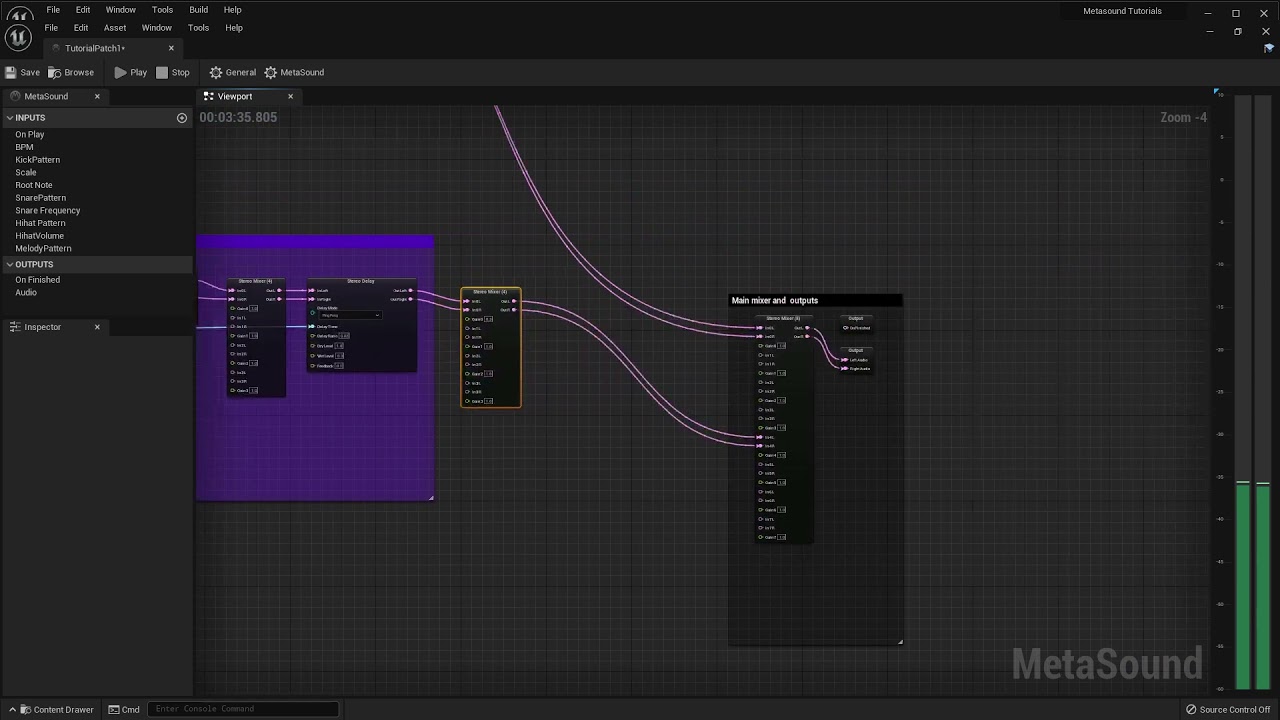Screen dimensions: 1280x720
Task: Select the Audio output
Action: click(26, 292)
